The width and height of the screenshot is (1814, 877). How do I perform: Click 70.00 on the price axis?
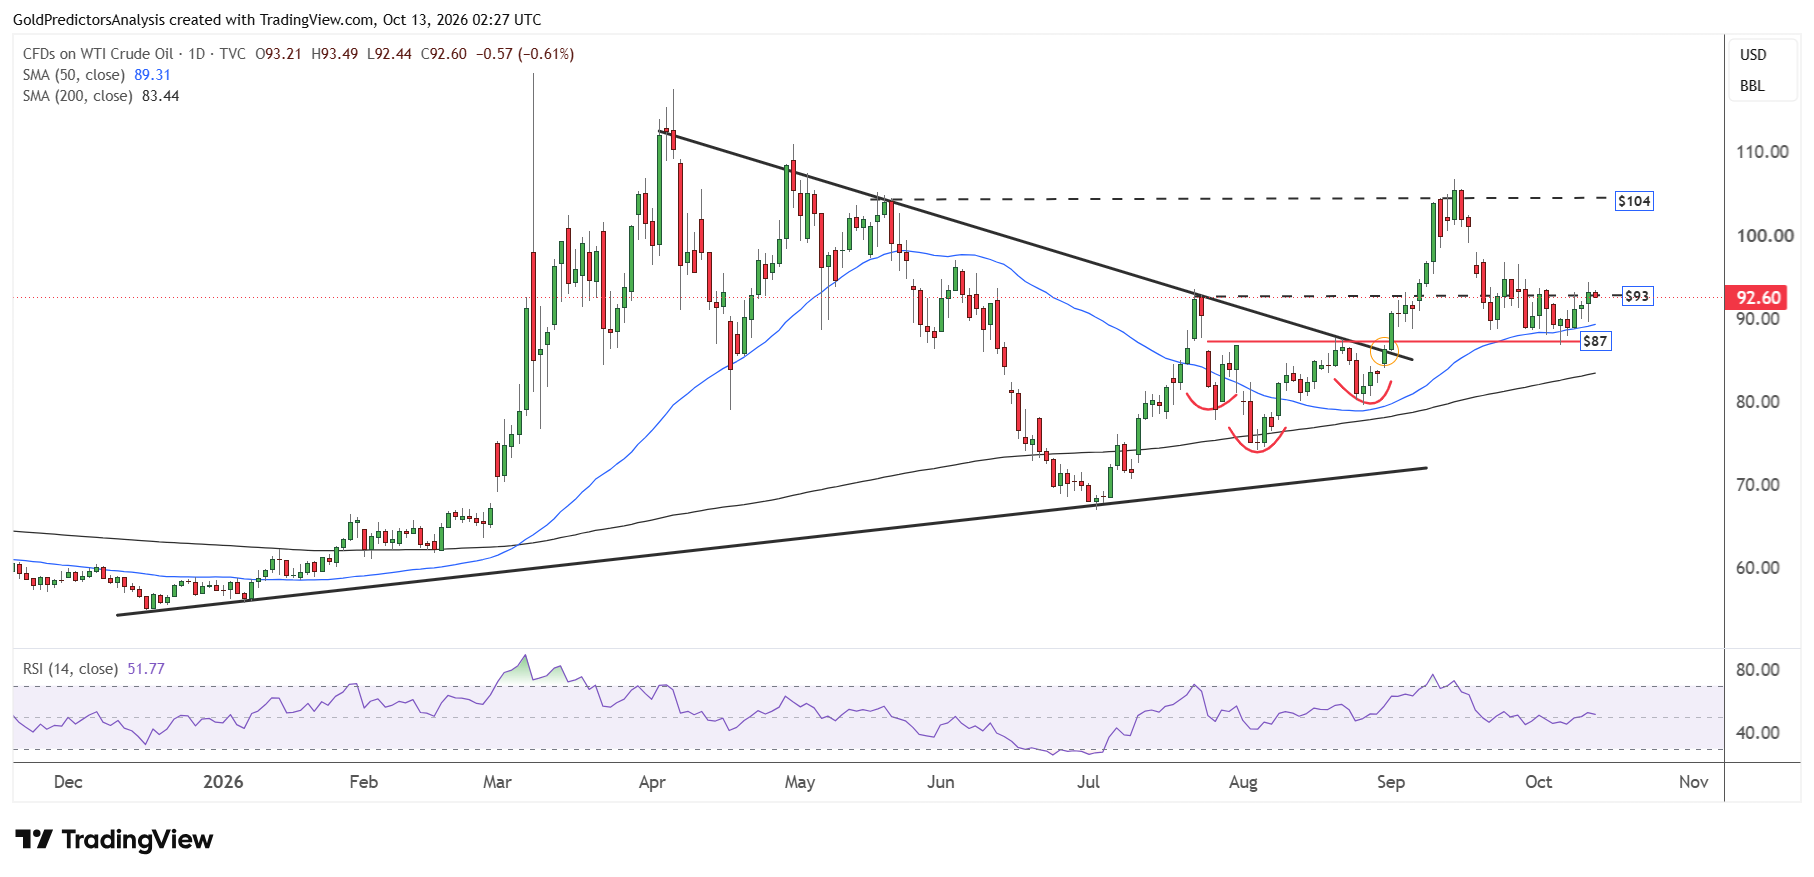tap(1758, 485)
